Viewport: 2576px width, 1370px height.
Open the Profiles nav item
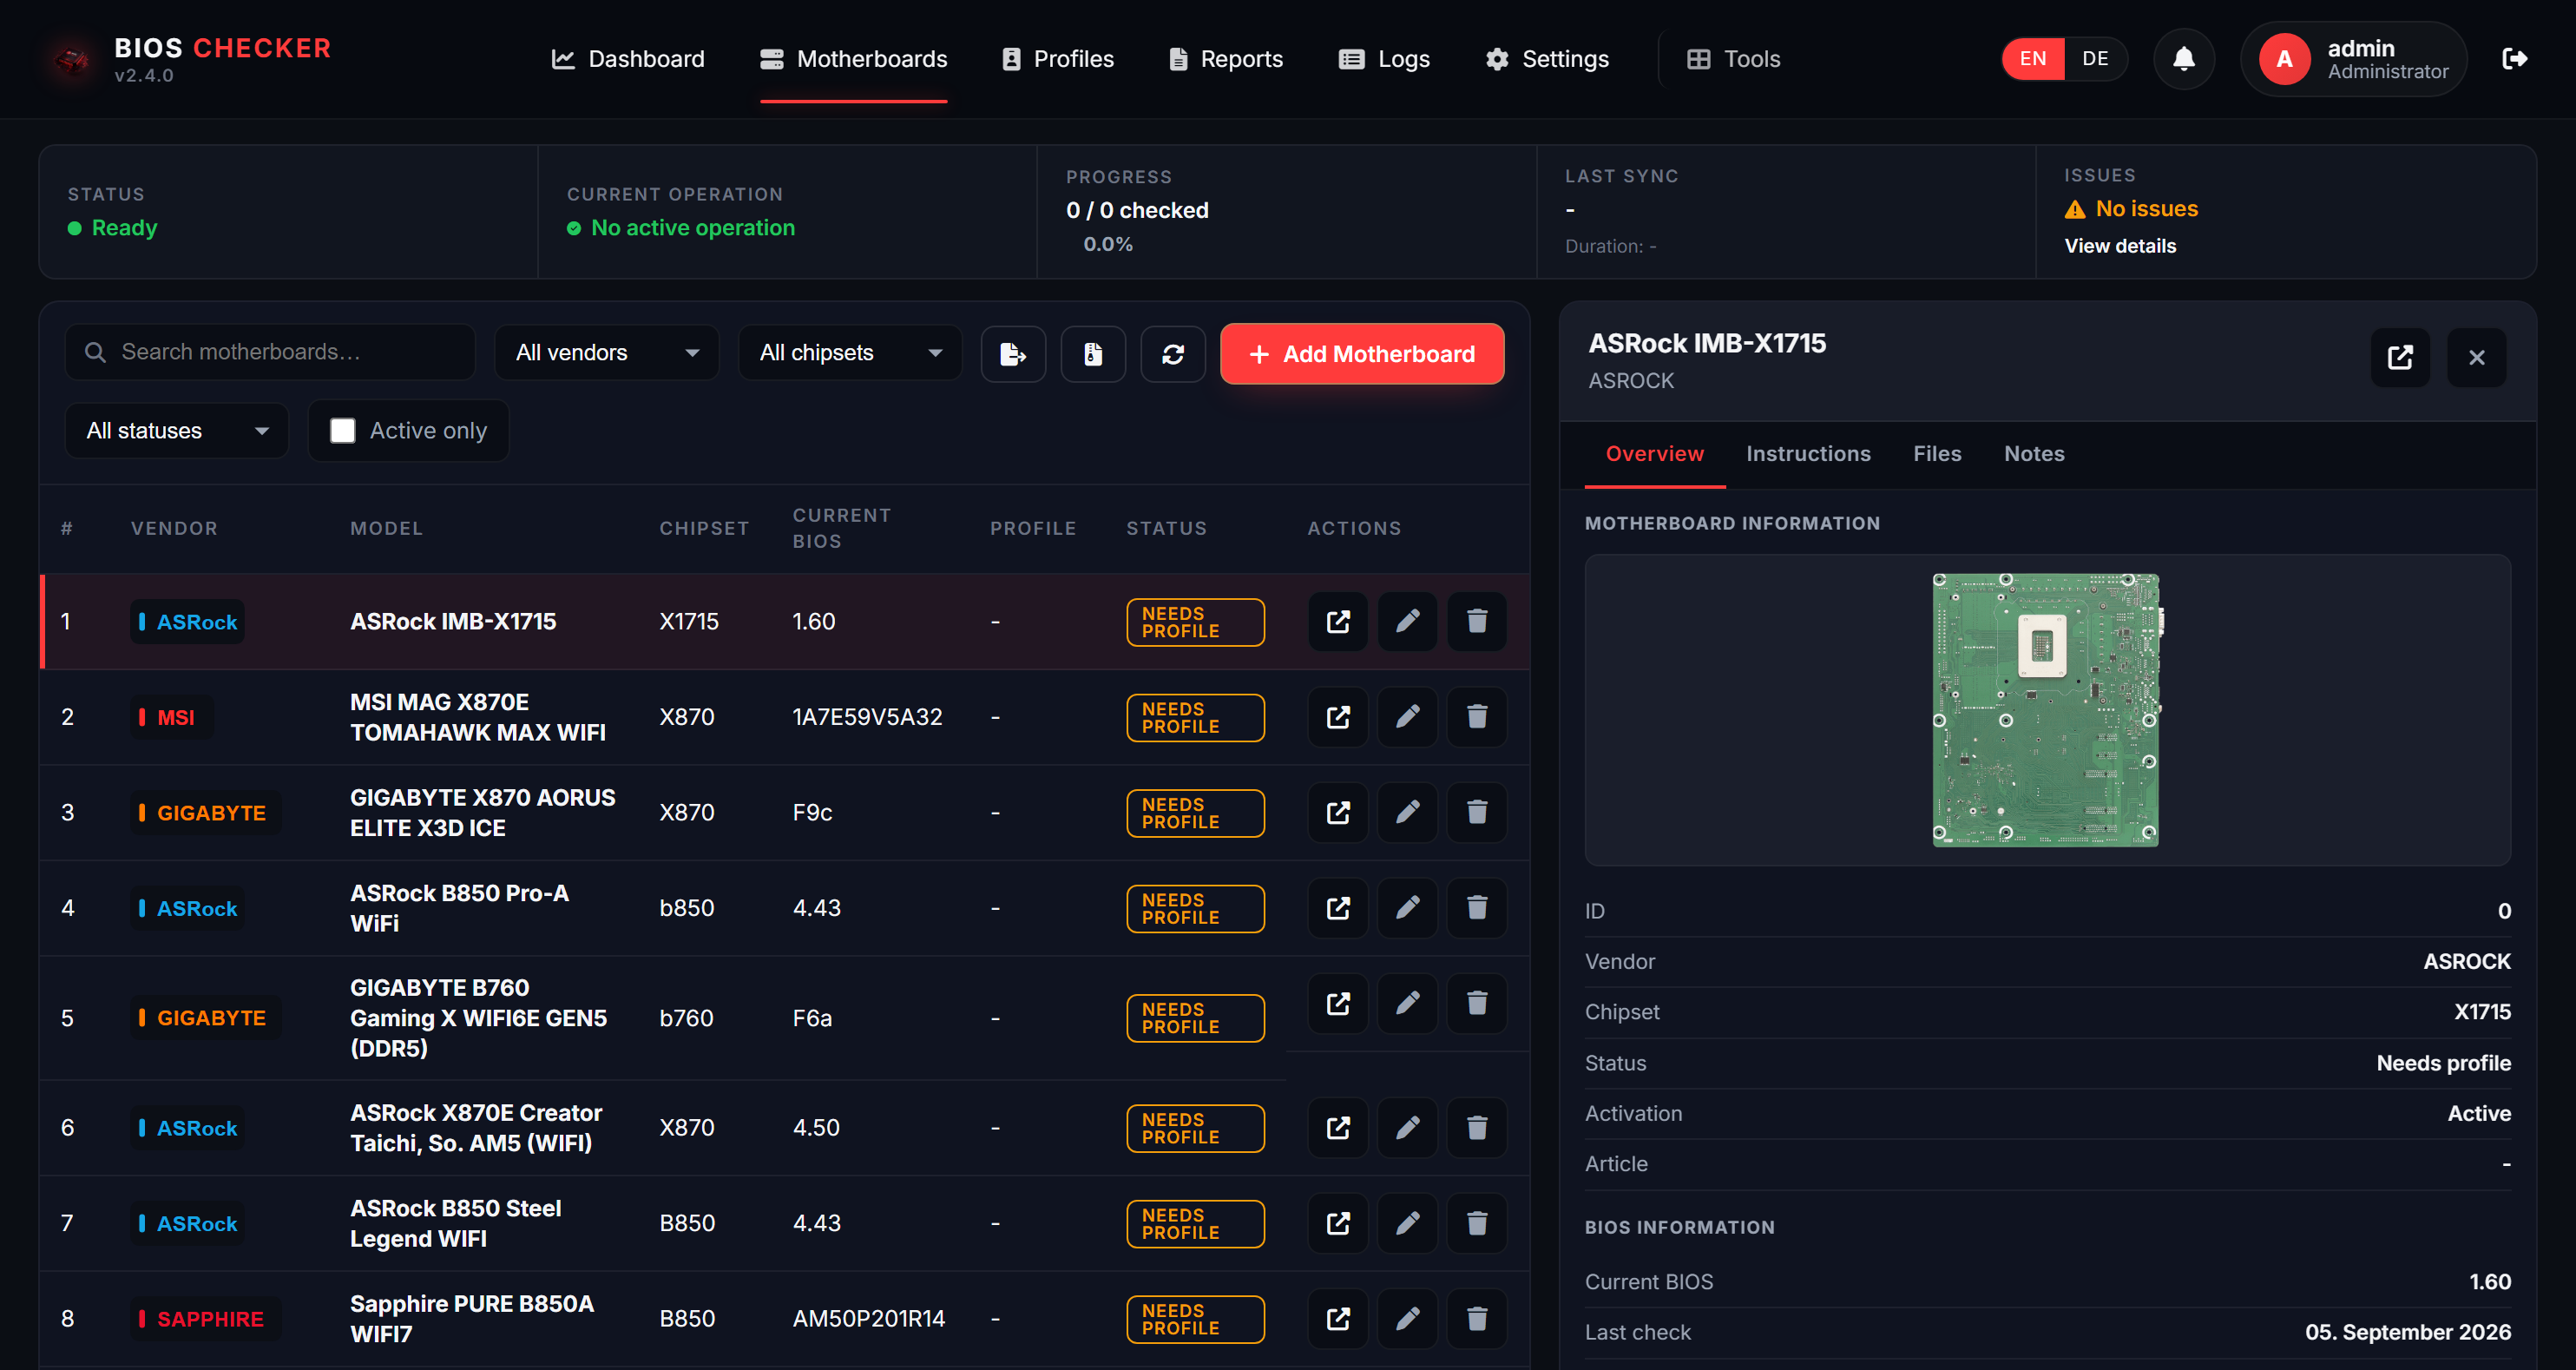[1057, 59]
